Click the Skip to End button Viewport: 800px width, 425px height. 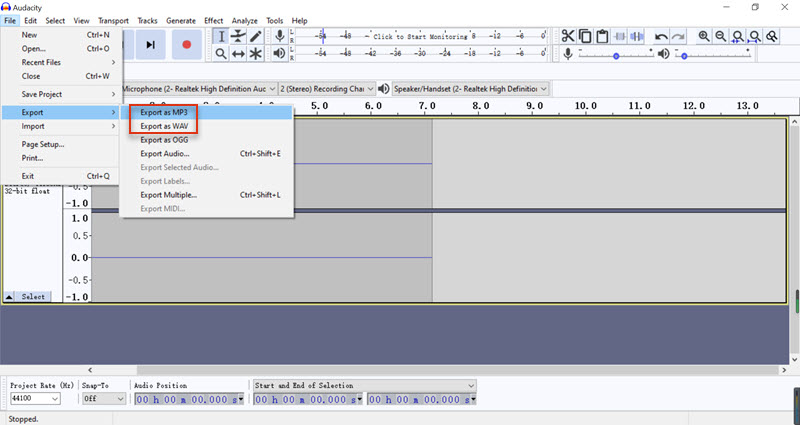click(151, 45)
